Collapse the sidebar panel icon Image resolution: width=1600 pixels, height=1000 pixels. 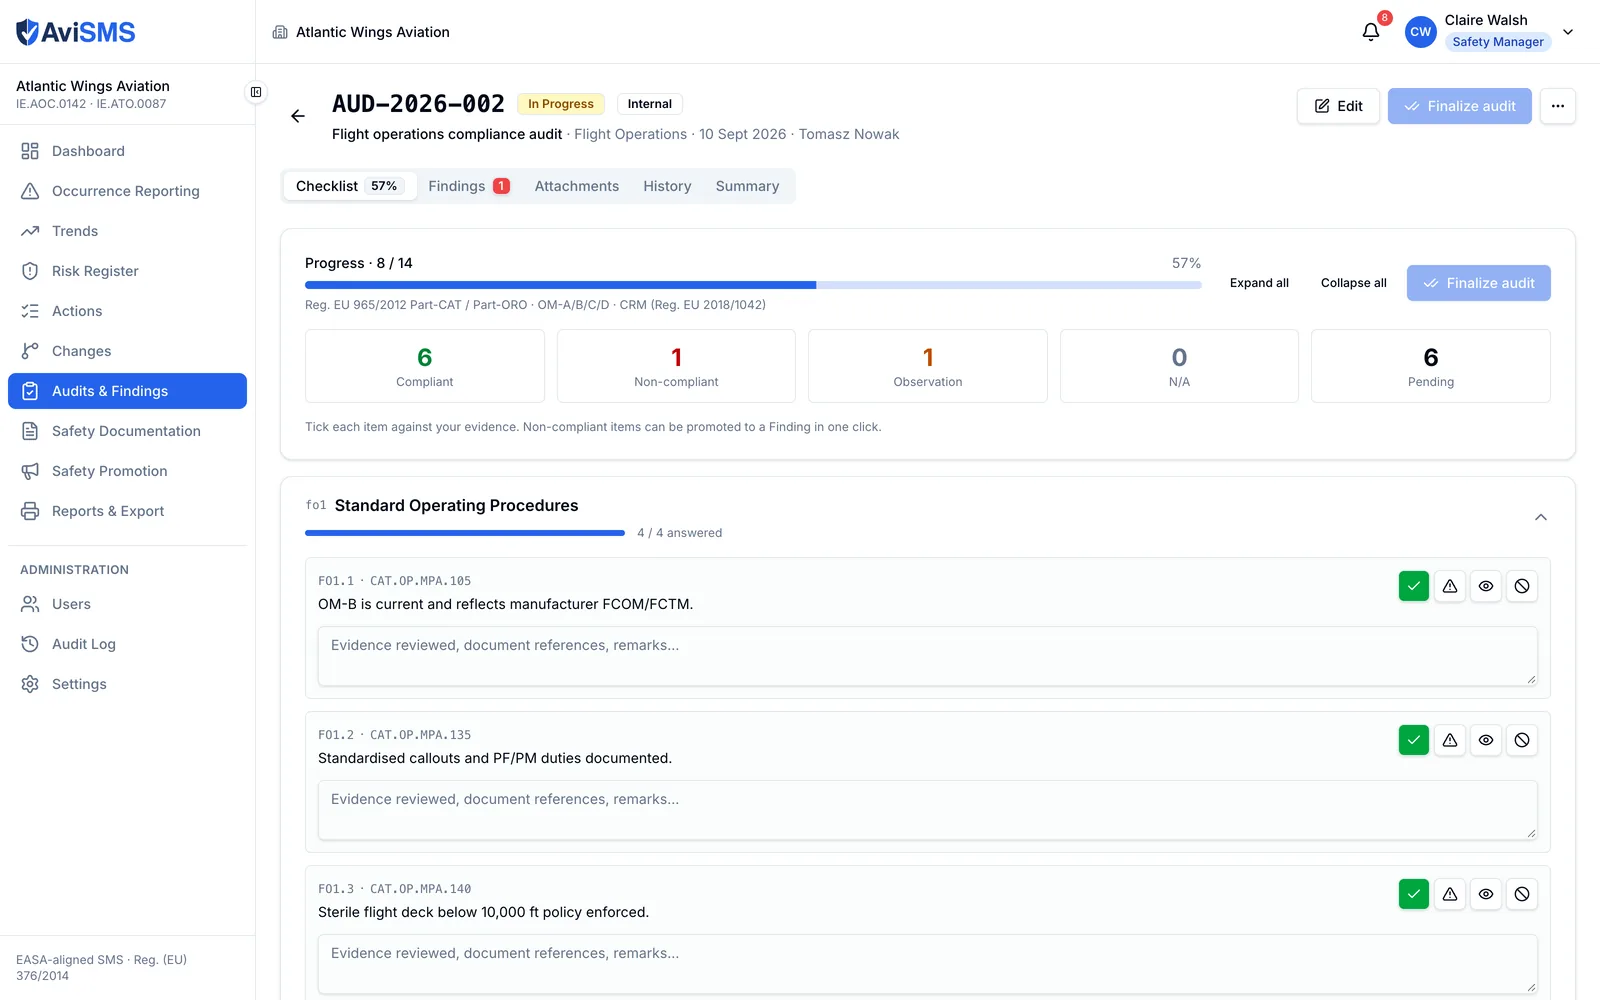tap(256, 92)
